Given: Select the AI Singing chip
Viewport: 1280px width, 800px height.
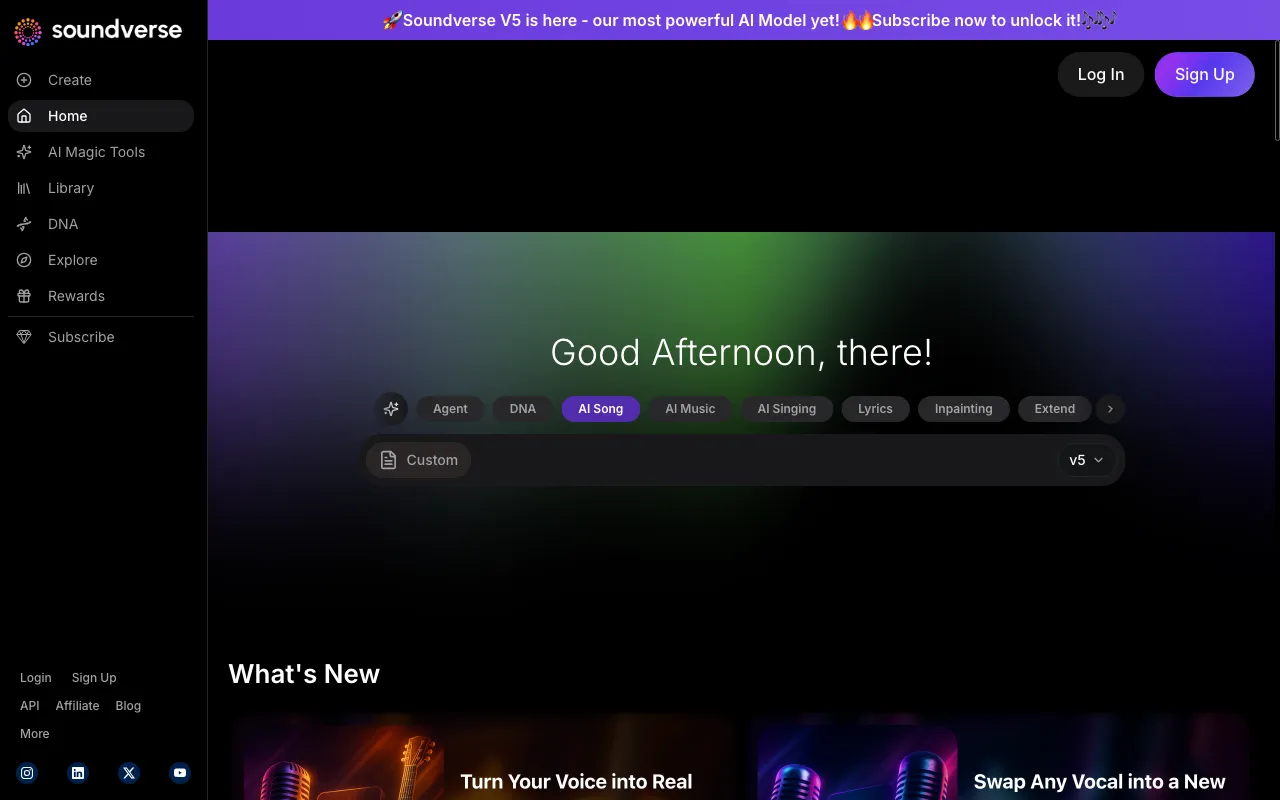Looking at the screenshot, I should pos(787,408).
